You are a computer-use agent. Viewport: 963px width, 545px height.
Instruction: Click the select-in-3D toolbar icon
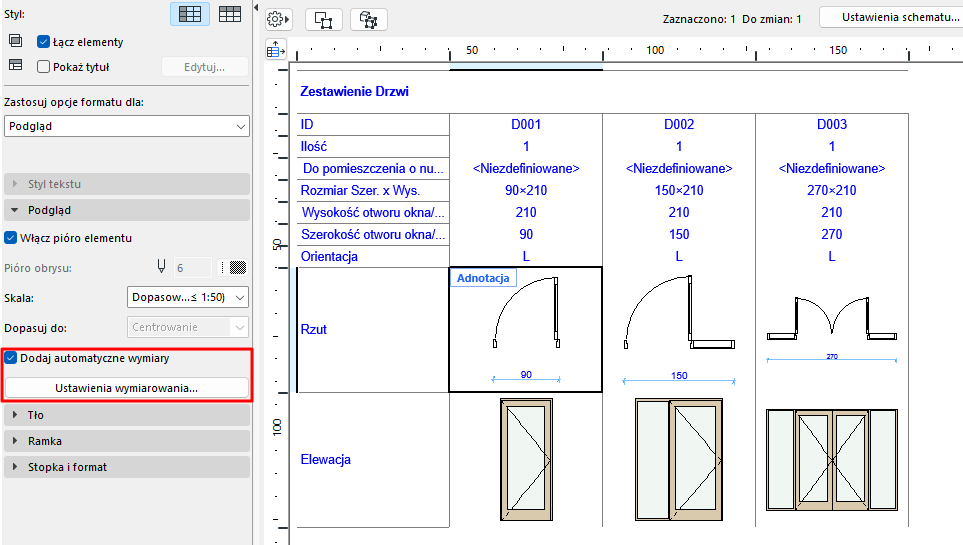tap(368, 19)
